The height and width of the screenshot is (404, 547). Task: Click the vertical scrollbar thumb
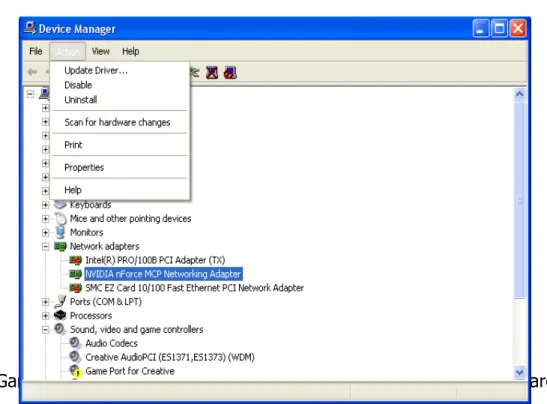519,201
